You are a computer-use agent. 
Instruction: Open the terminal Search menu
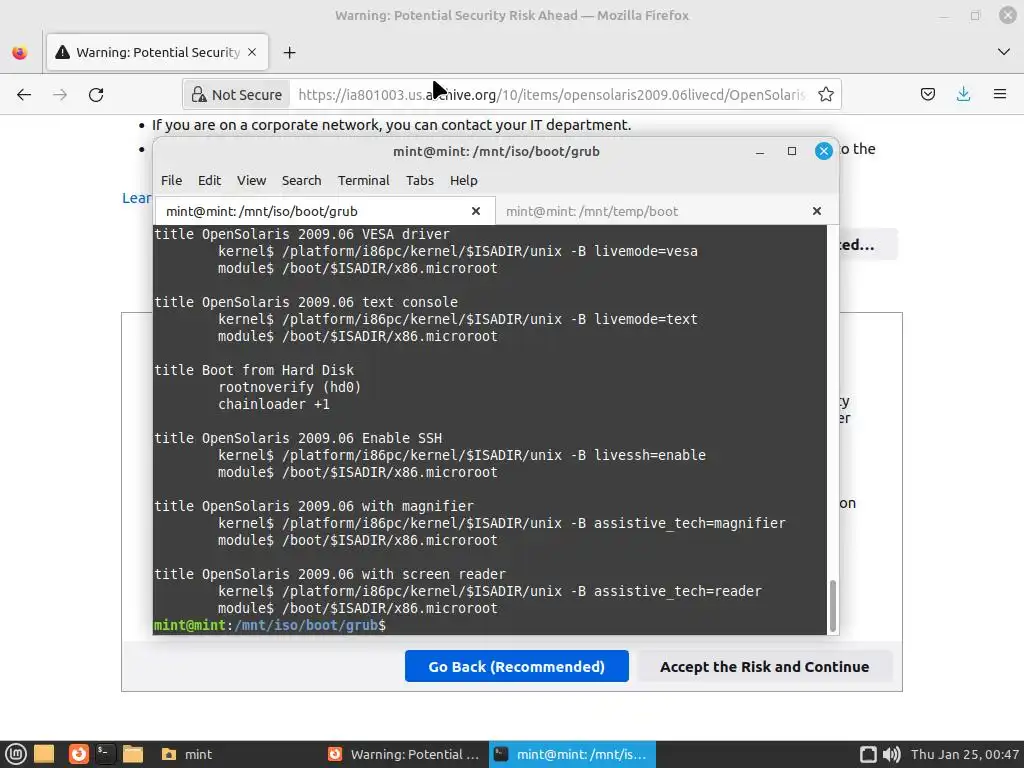tap(301, 180)
